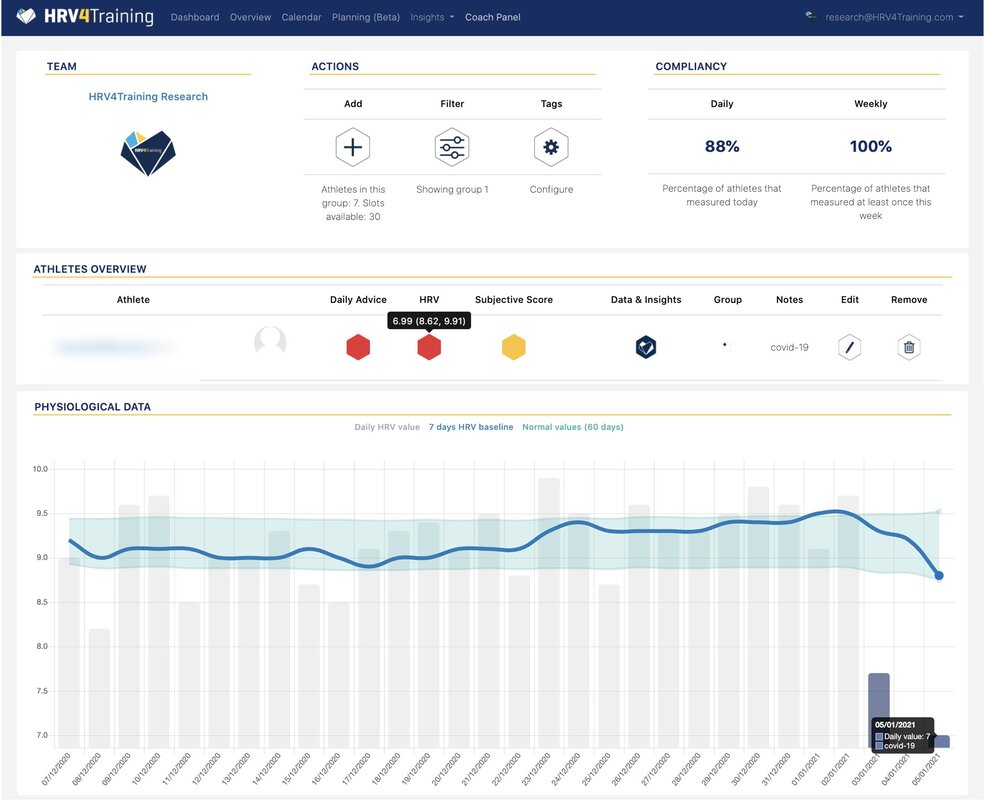Toggle the 7 days HRV baseline legend
This screenshot has width=984, height=800.
point(471,427)
